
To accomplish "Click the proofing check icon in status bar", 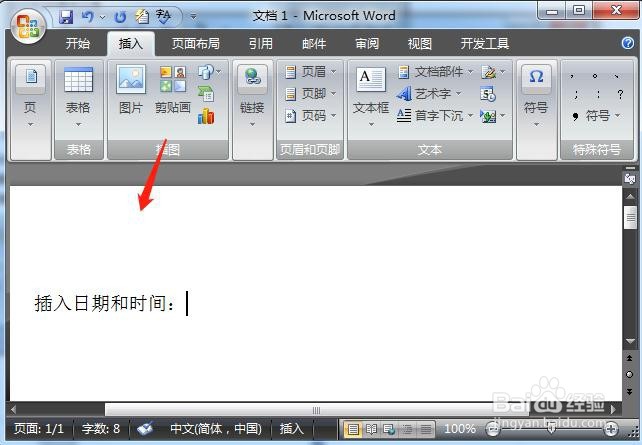I will 145,429.
